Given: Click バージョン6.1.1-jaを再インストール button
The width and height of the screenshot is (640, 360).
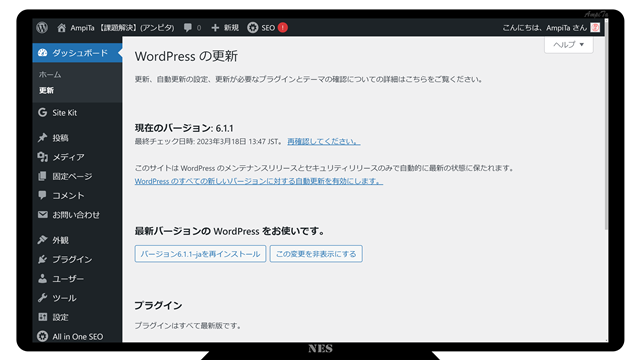Looking at the screenshot, I should point(200,253).
